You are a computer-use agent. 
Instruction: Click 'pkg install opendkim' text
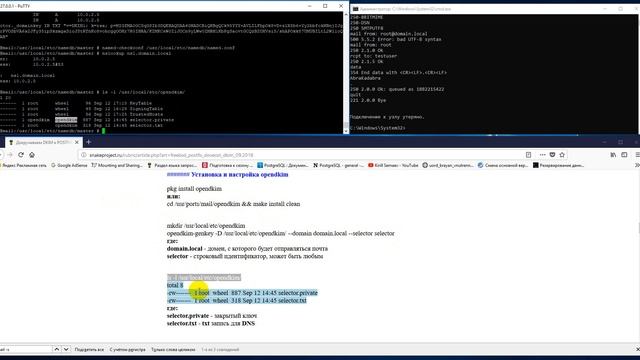194,189
